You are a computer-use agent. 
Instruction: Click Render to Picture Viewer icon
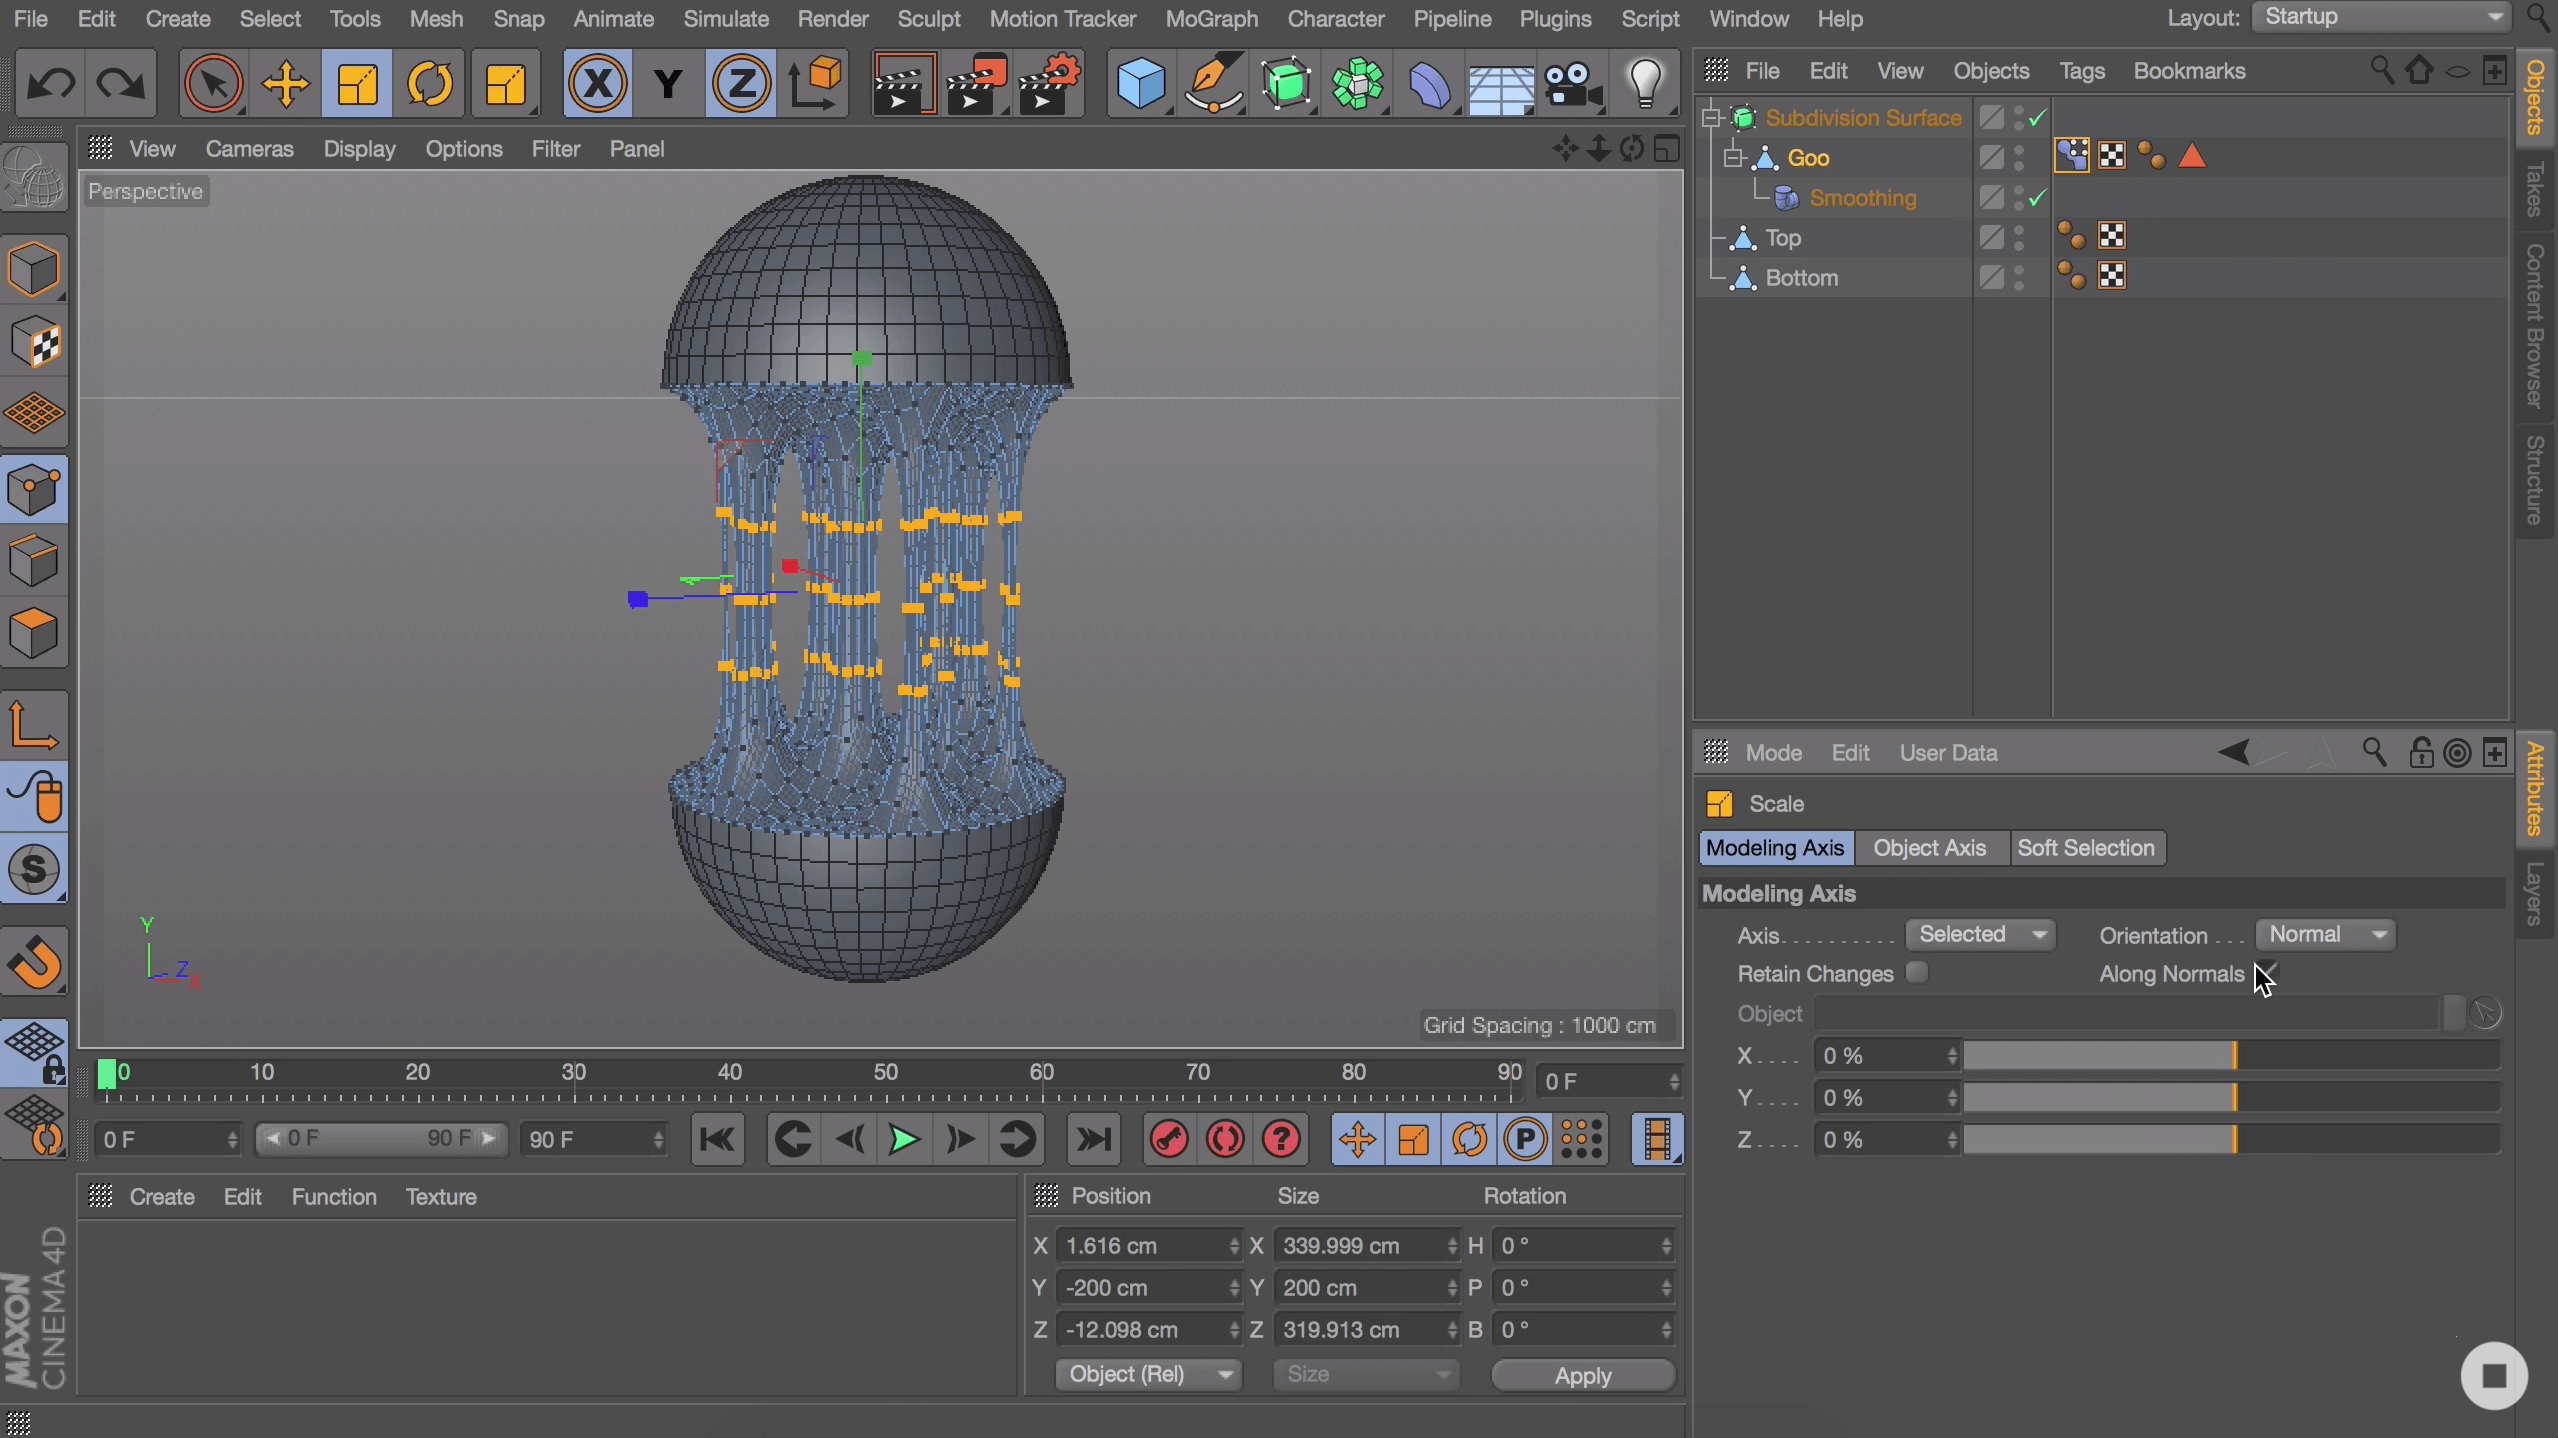click(x=975, y=84)
